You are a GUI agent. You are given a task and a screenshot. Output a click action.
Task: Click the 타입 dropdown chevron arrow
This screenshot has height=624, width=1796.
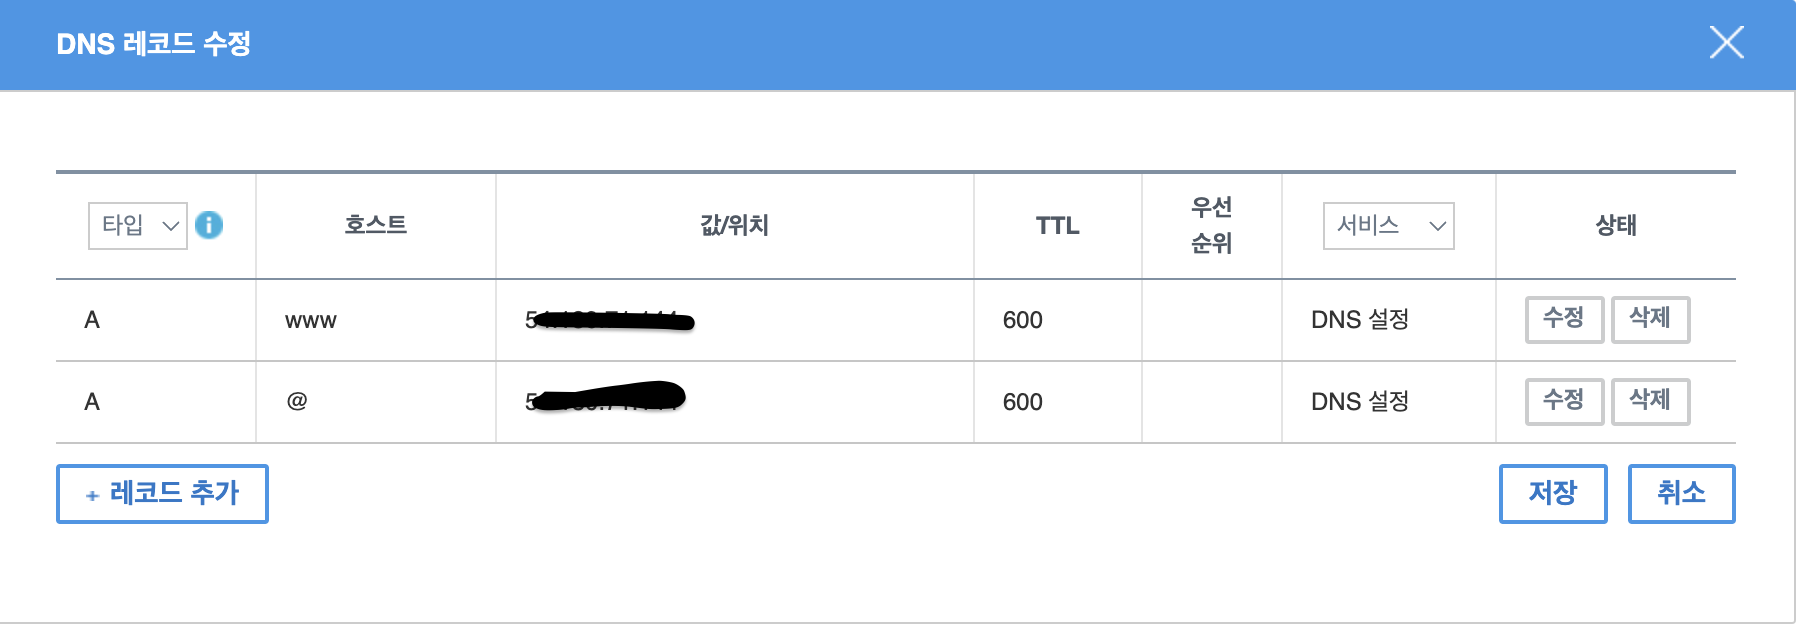pyautogui.click(x=171, y=226)
